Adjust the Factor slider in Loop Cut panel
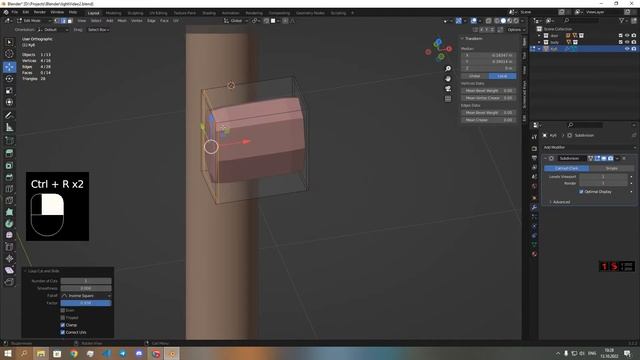 coord(86,303)
